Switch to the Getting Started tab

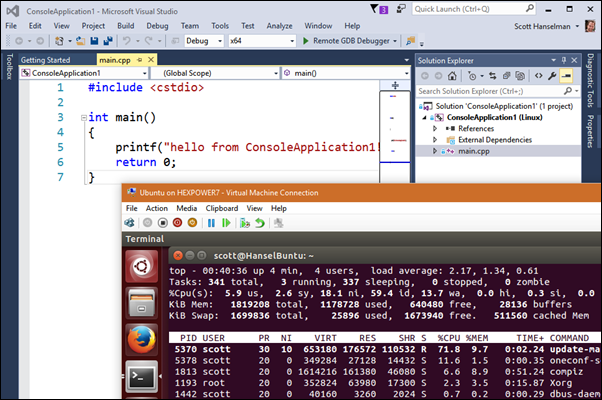45,60
